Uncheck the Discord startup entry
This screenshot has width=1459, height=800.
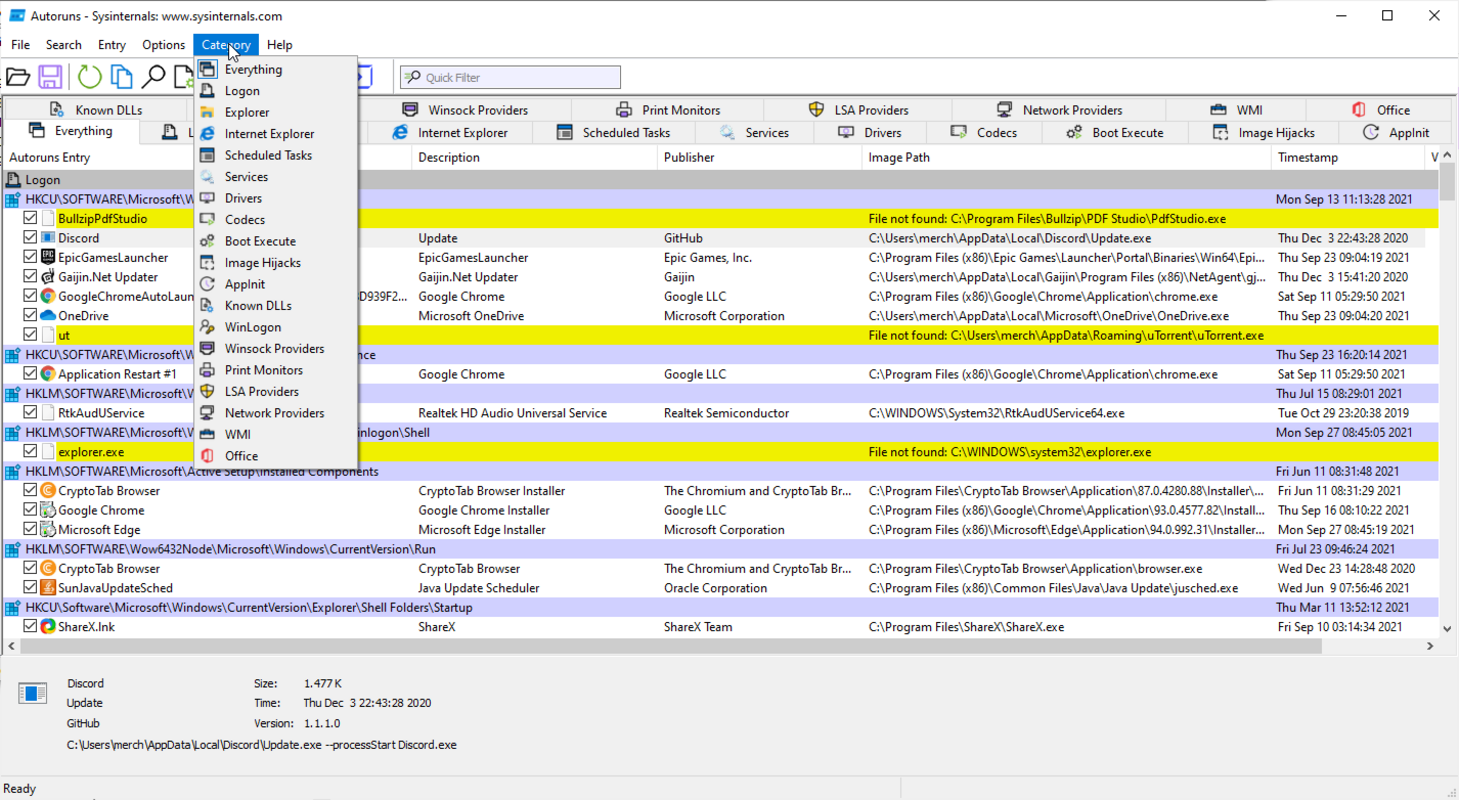pyautogui.click(x=29, y=237)
